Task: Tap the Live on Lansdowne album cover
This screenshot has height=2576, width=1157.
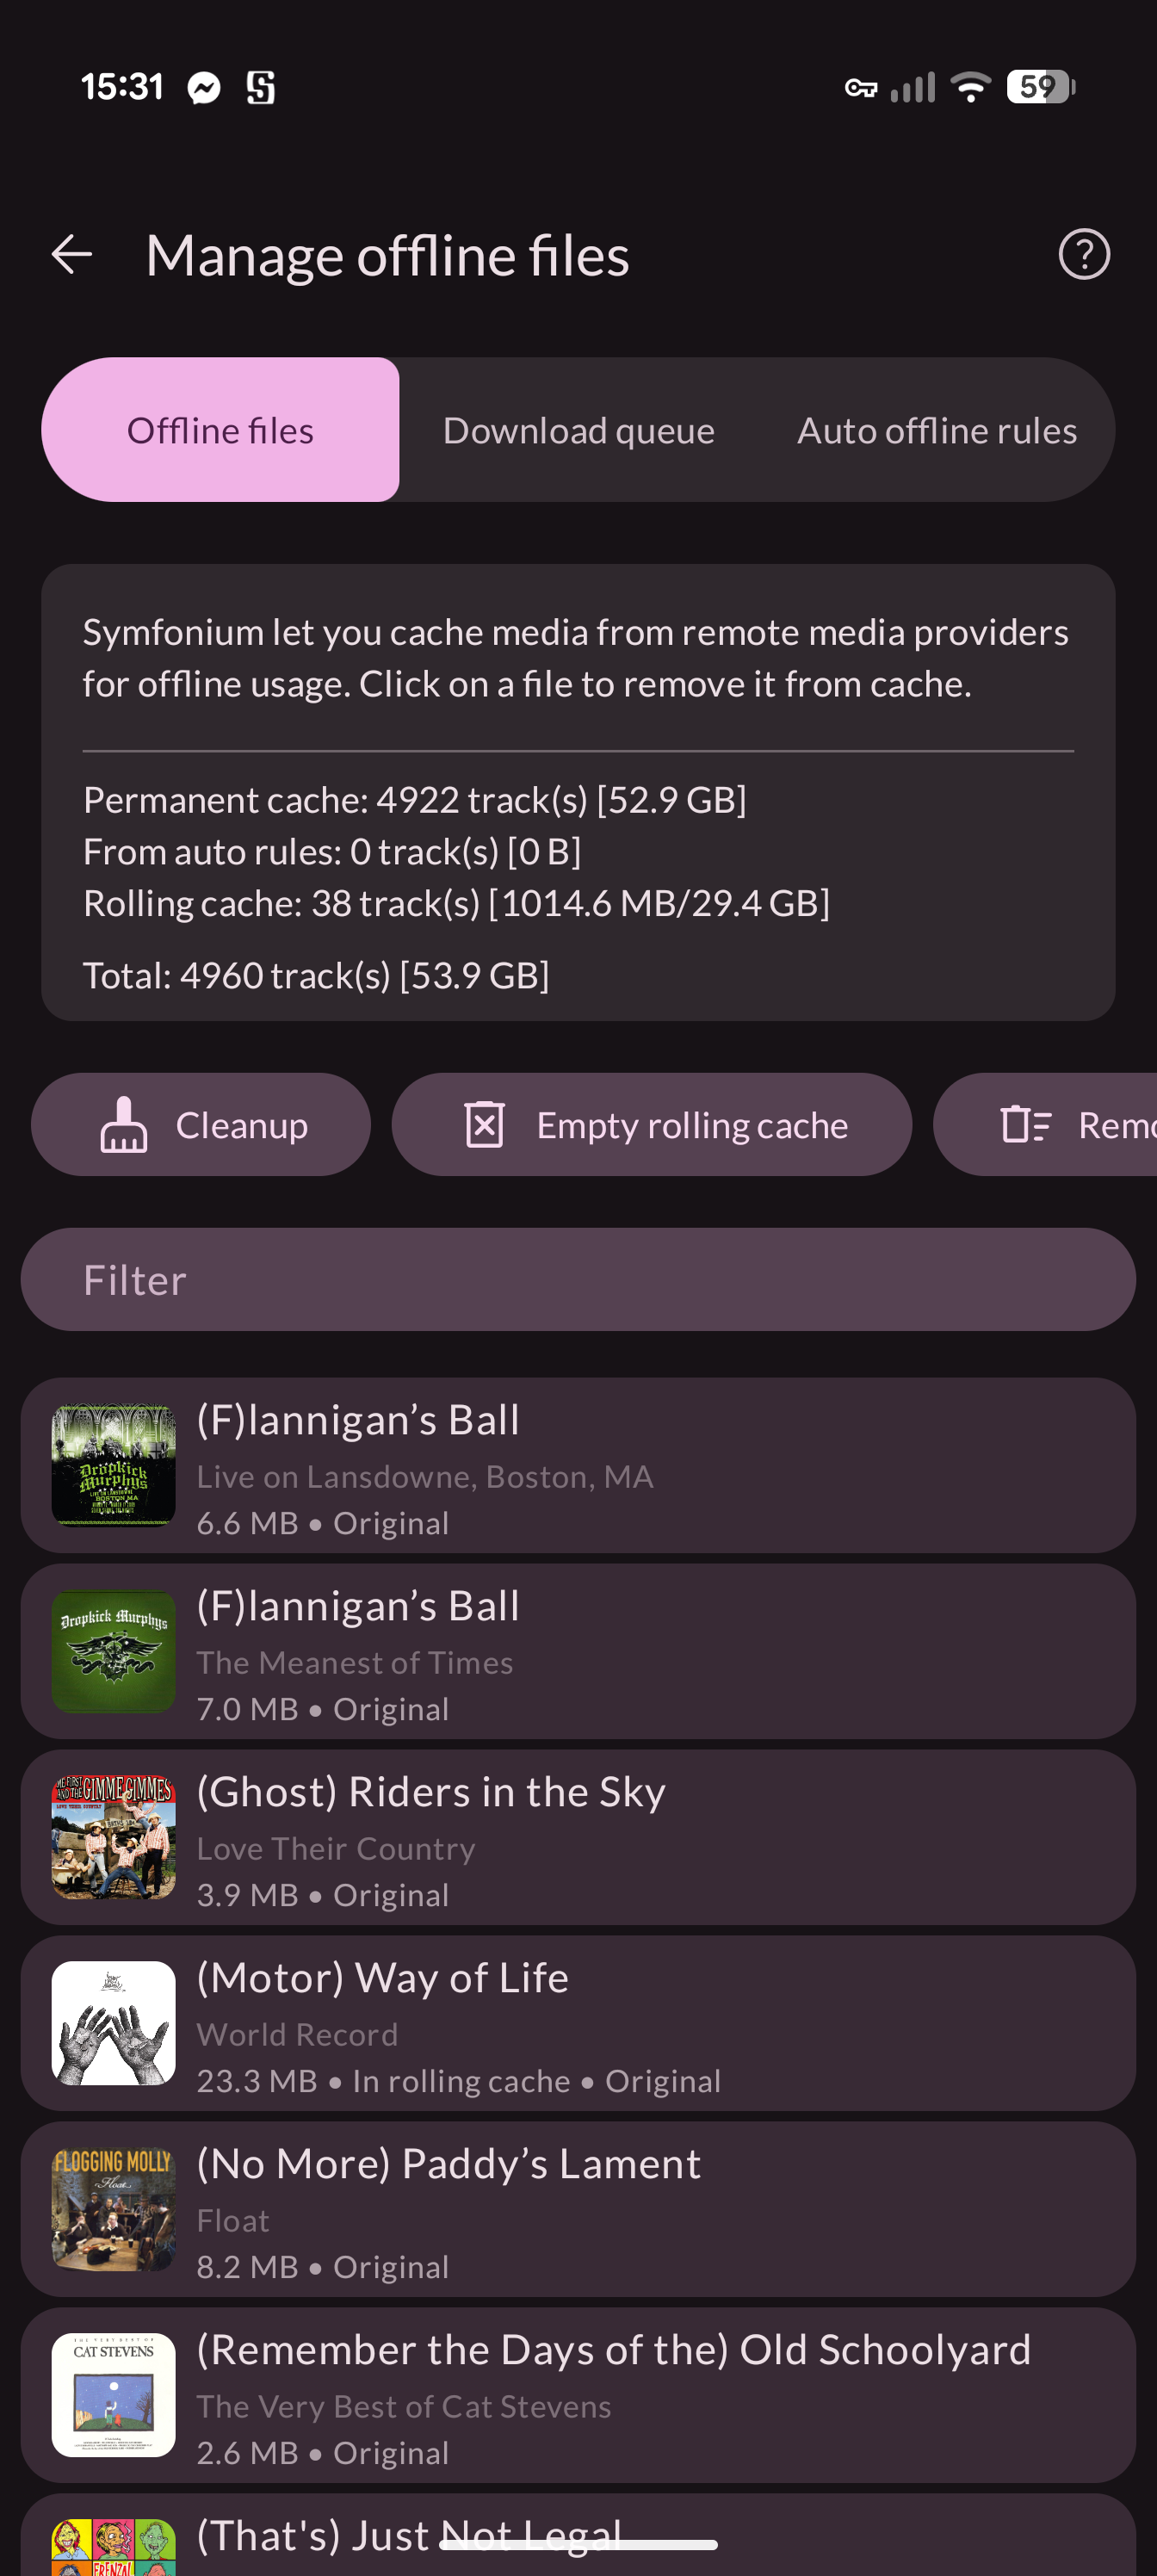Action: 114,1466
